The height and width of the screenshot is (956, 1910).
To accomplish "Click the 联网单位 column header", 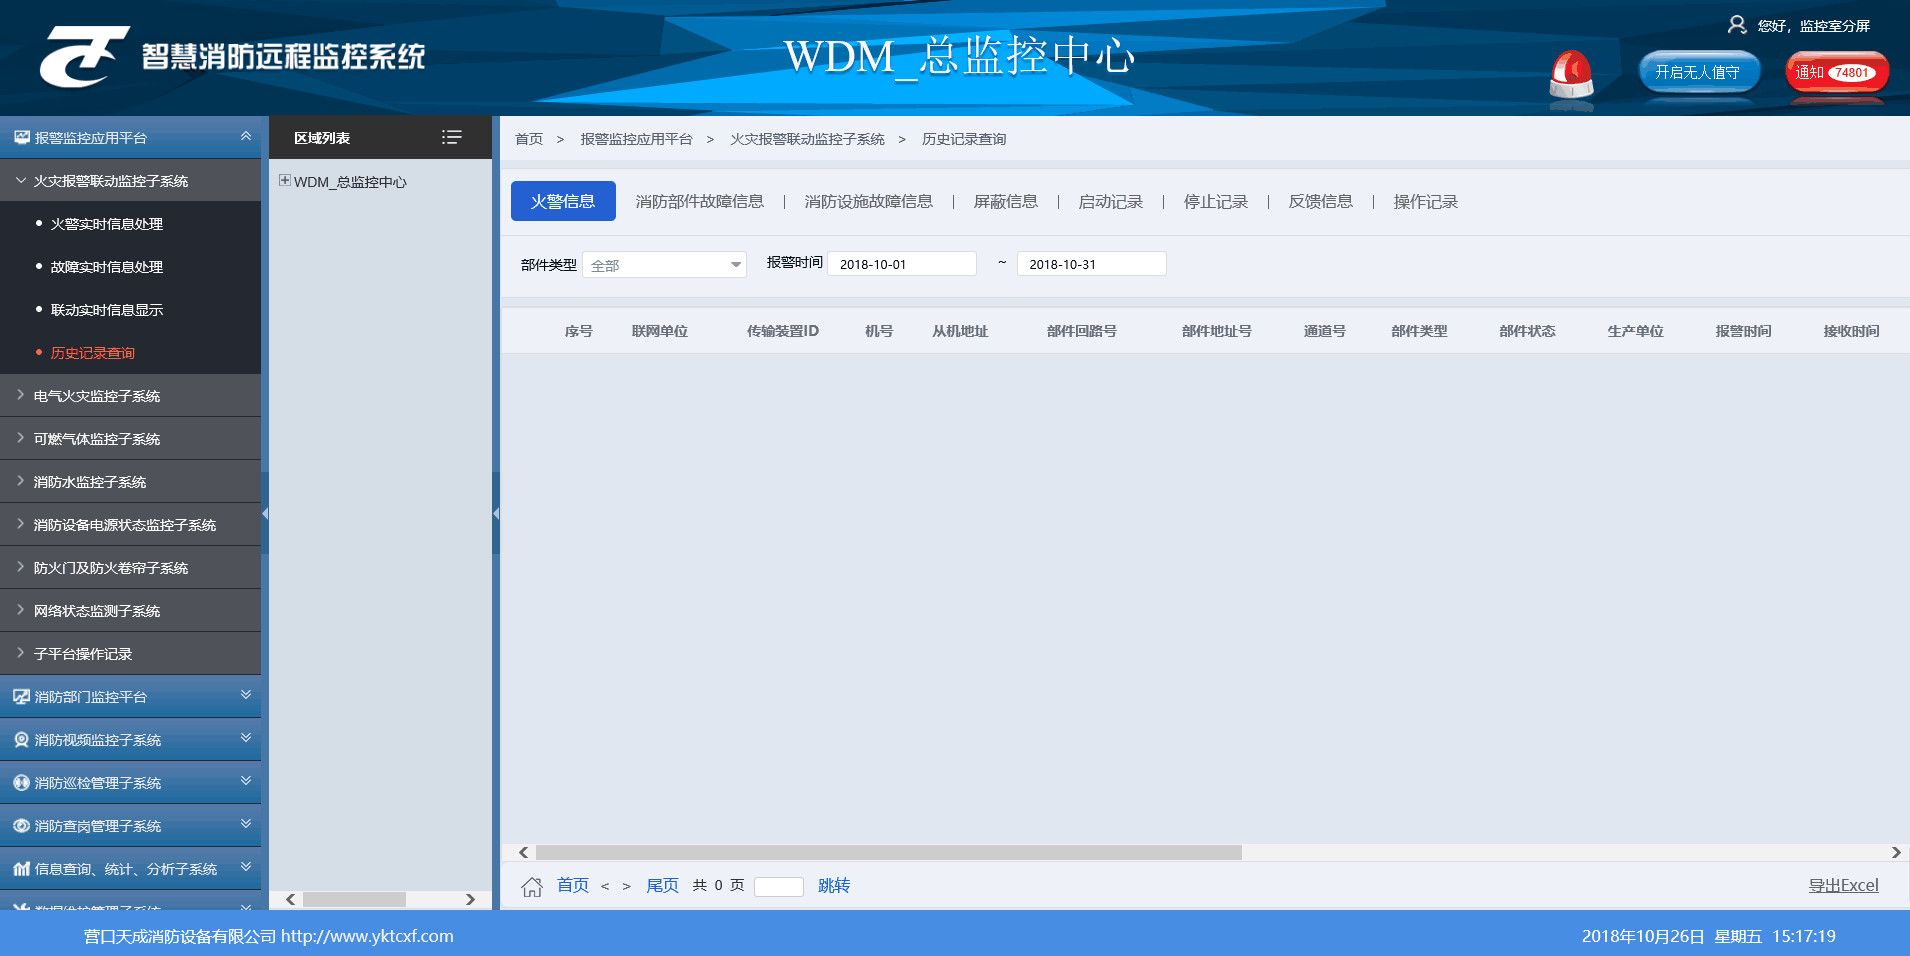I will tap(660, 331).
